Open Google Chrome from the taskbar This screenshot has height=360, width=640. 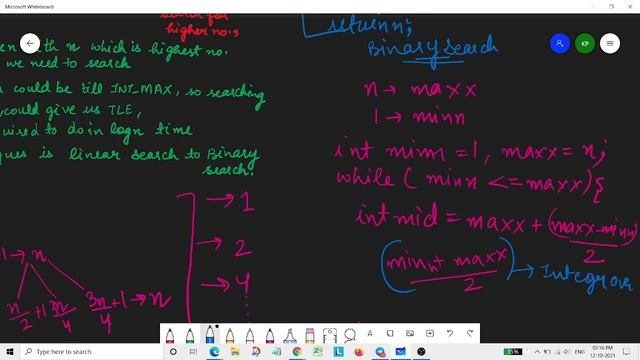coord(297,351)
